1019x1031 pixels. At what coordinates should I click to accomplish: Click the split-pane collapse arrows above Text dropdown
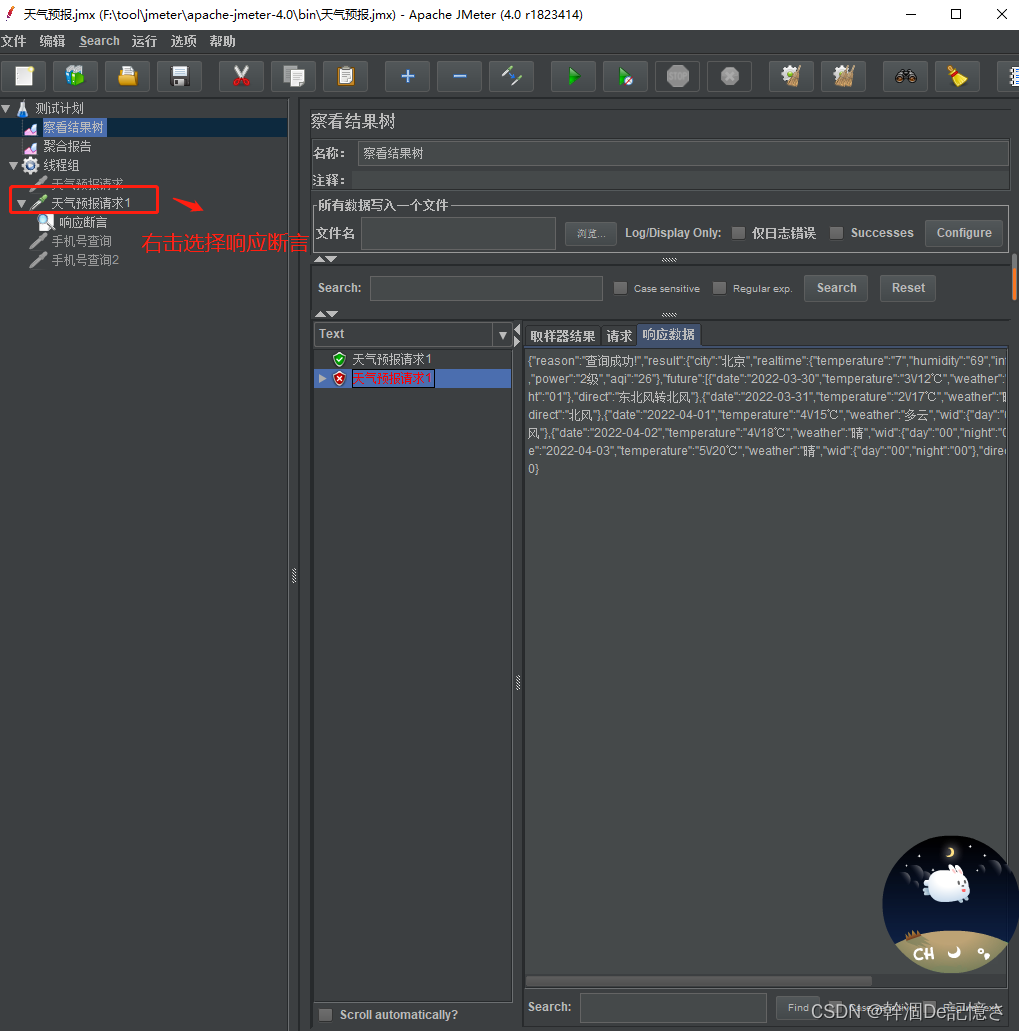(326, 314)
